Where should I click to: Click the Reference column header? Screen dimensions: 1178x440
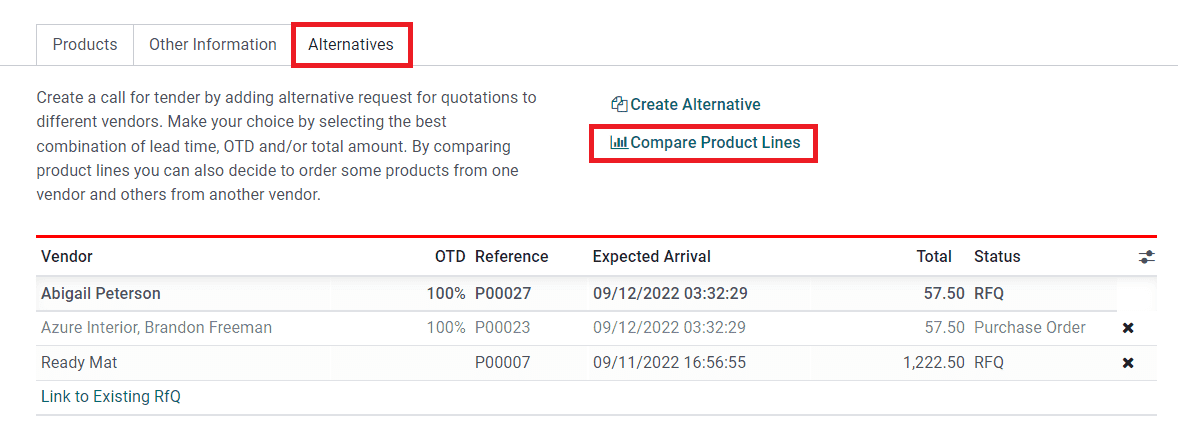tap(511, 257)
